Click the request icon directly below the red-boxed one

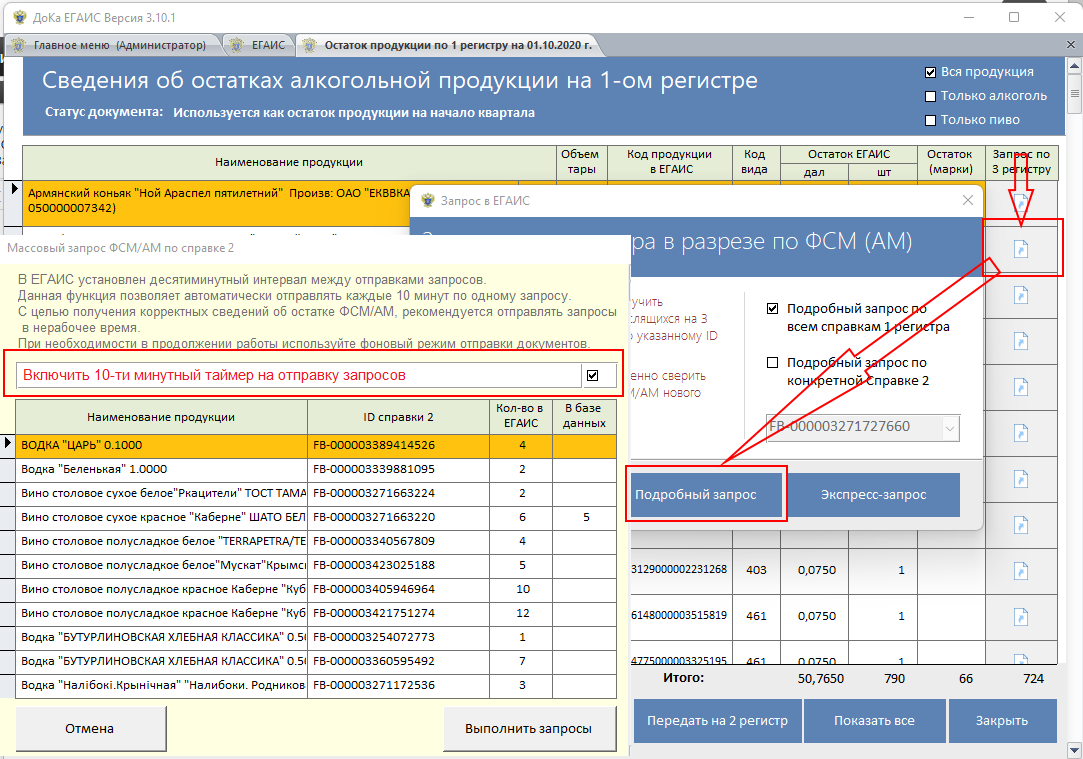[x=1021, y=295]
